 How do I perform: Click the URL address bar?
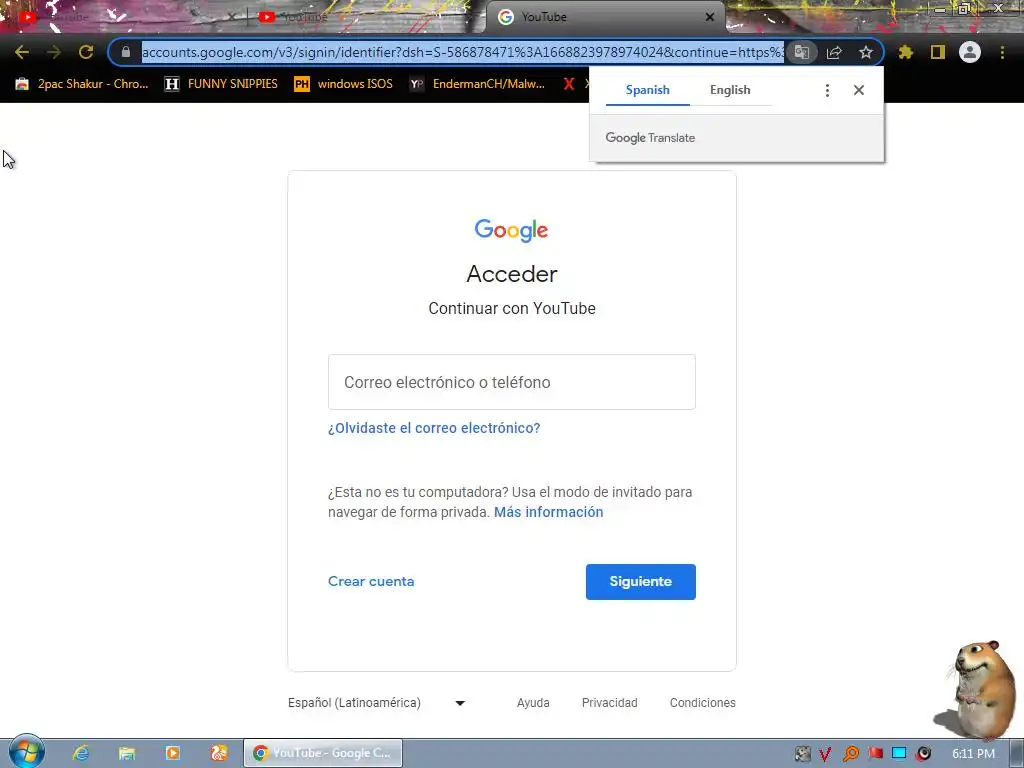462,52
